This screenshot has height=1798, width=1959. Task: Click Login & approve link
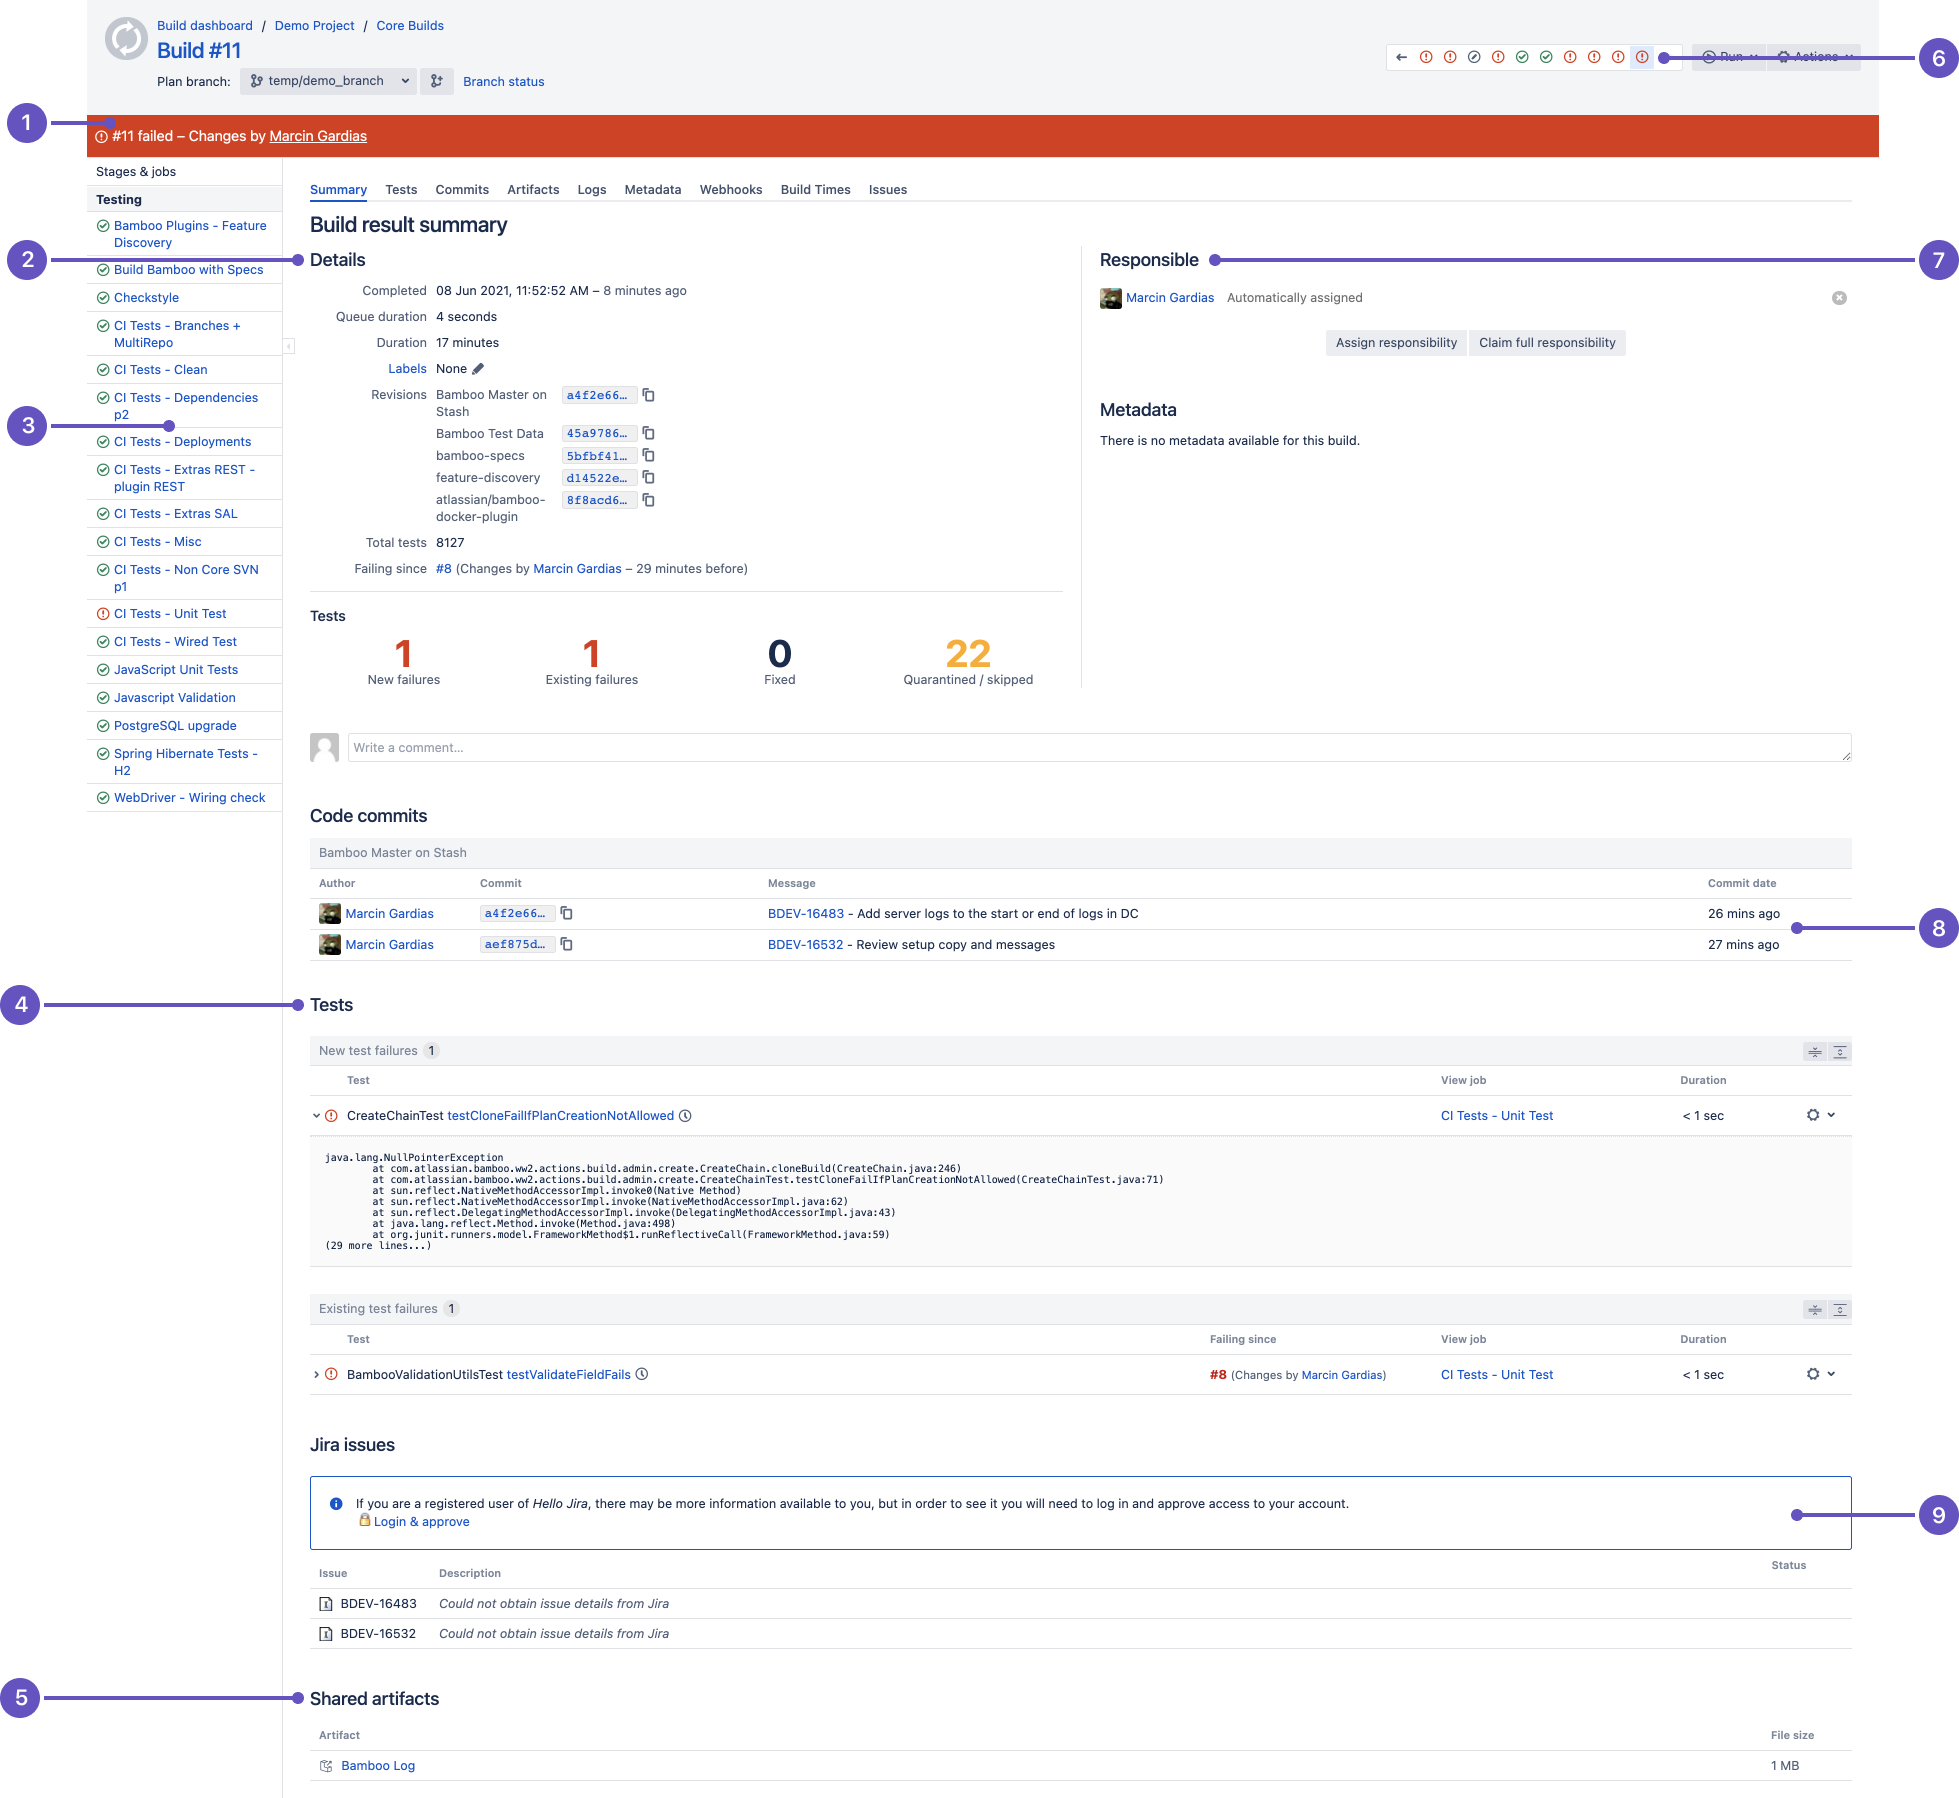point(421,1522)
